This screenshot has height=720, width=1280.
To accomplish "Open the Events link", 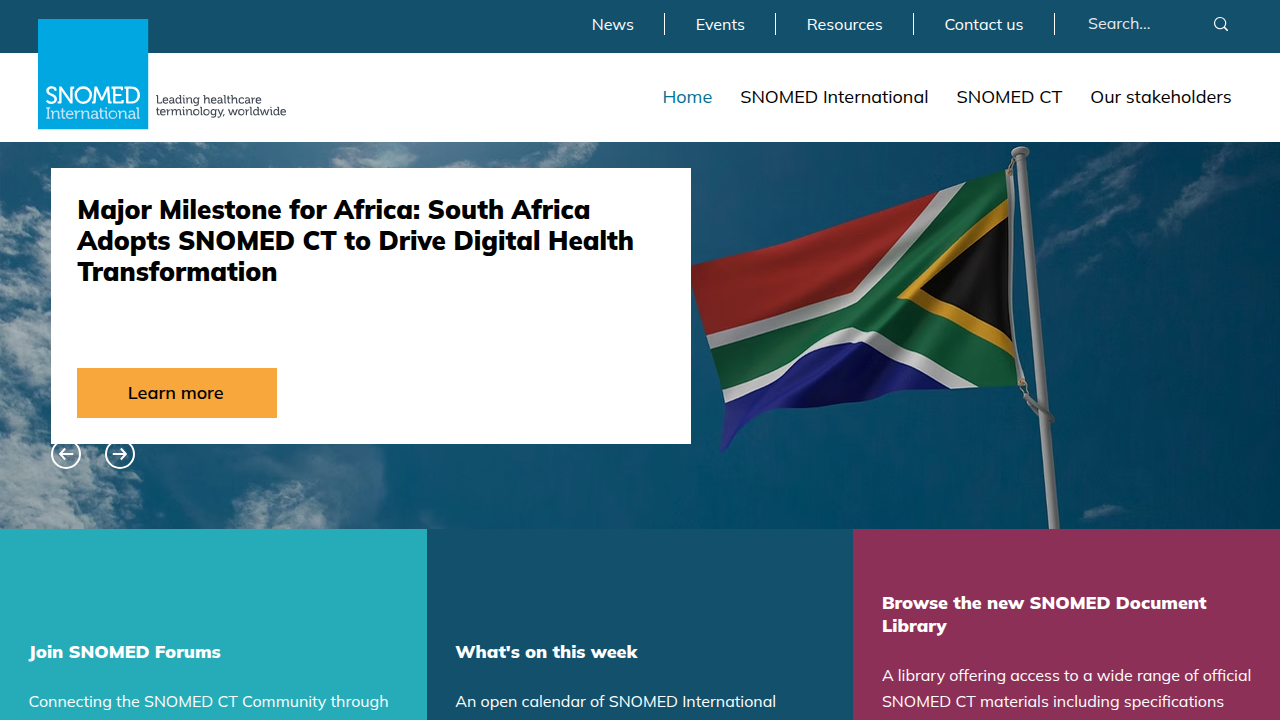I will point(720,24).
